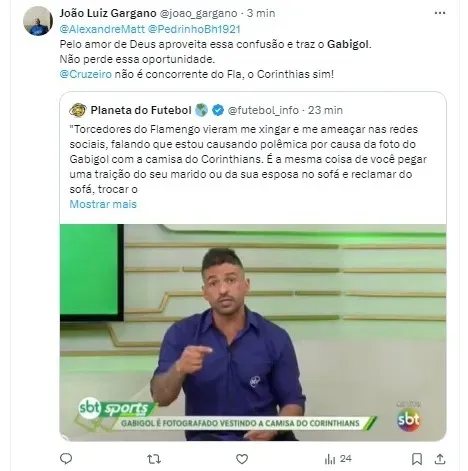Like the tweet with heart icon
This screenshot has height=471, width=468.
[242, 459]
